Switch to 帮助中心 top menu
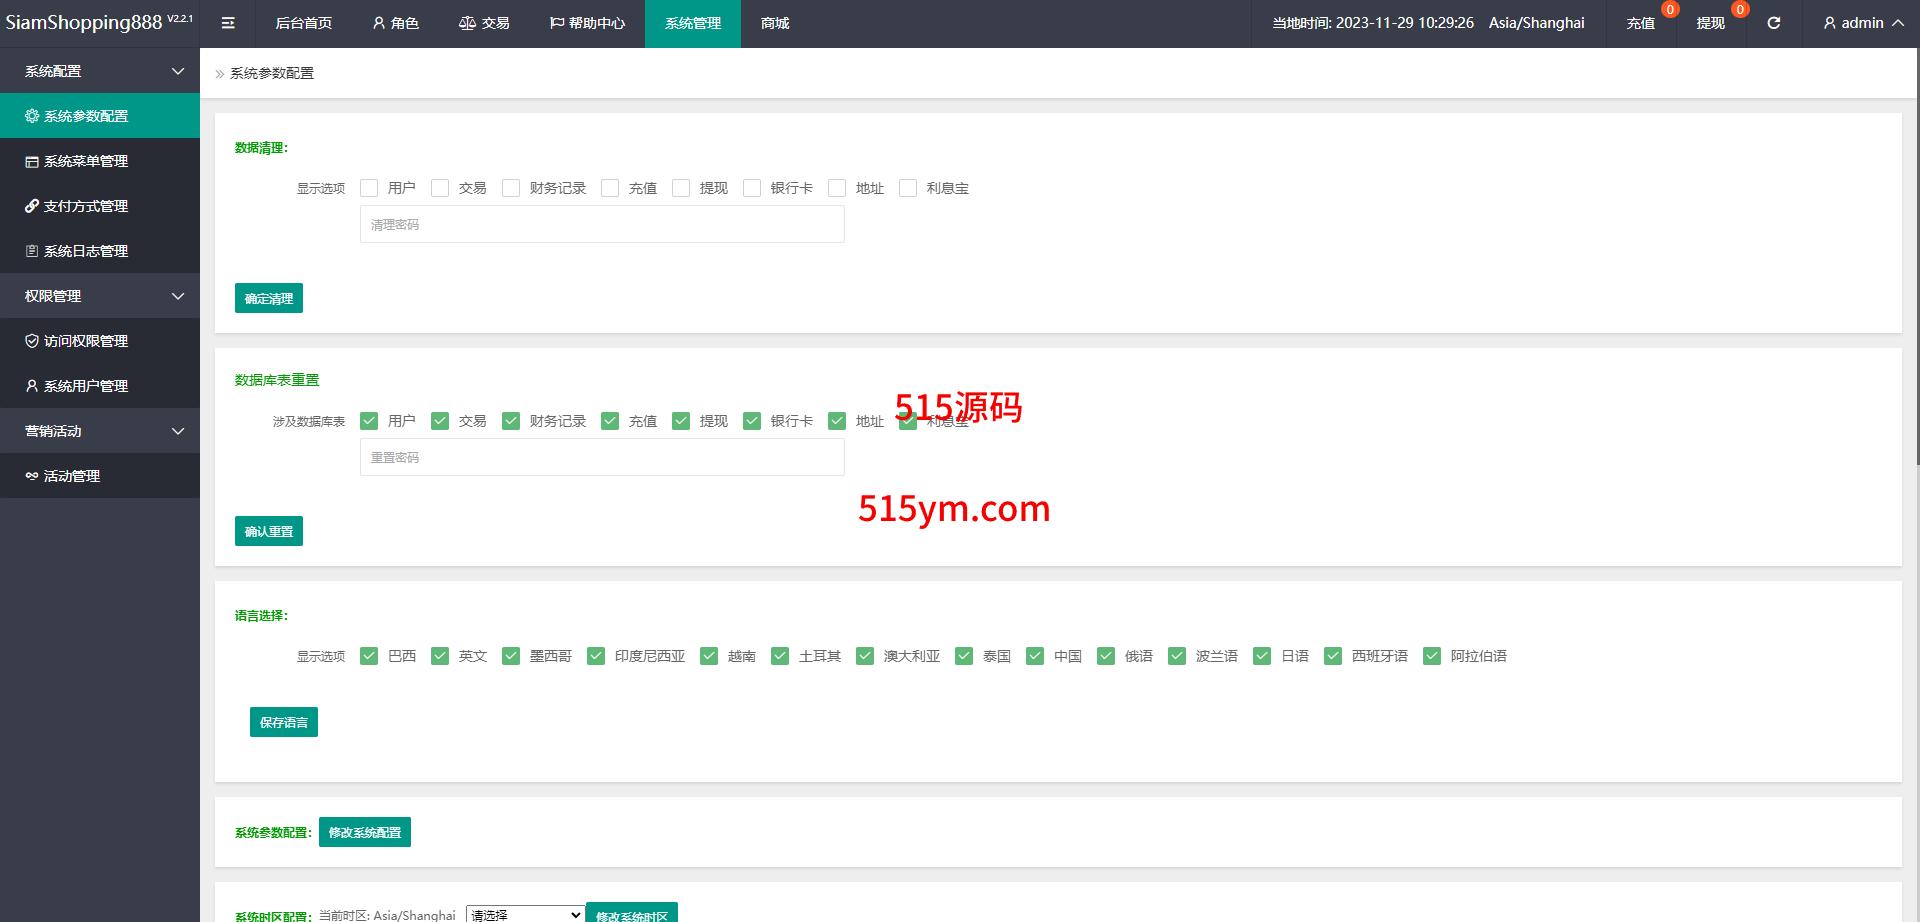Viewport: 1920px width, 922px height. click(587, 23)
